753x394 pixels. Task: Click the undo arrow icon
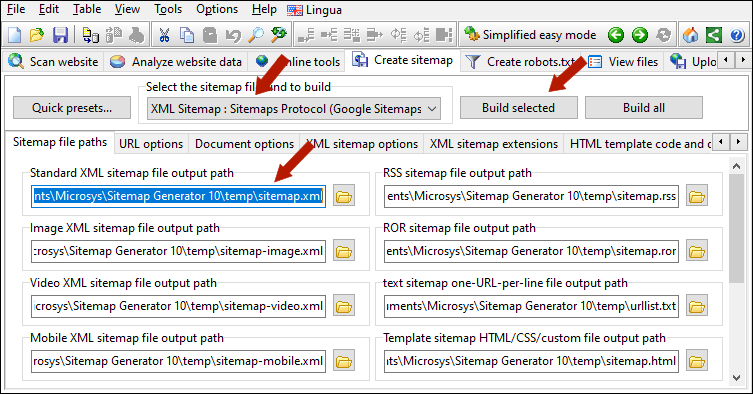tap(233, 35)
